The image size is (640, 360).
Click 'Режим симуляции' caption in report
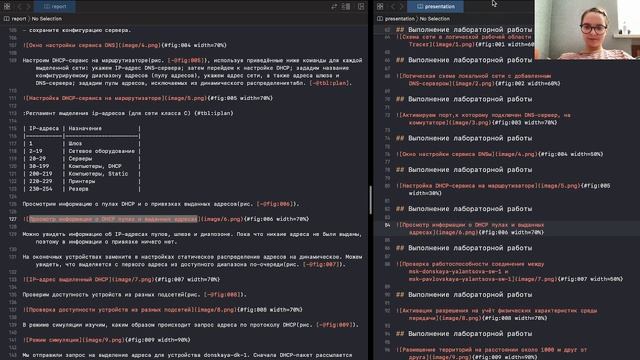coord(54,340)
